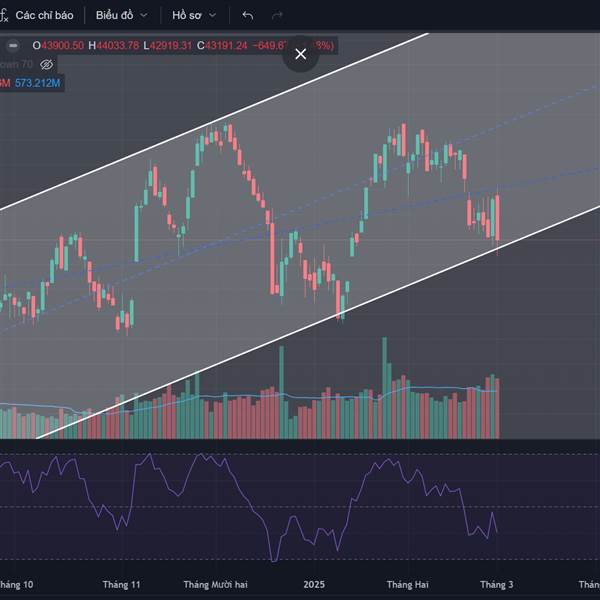600x600 pixels.
Task: Click the Tháng Hai axis label
Action: [x=408, y=585]
